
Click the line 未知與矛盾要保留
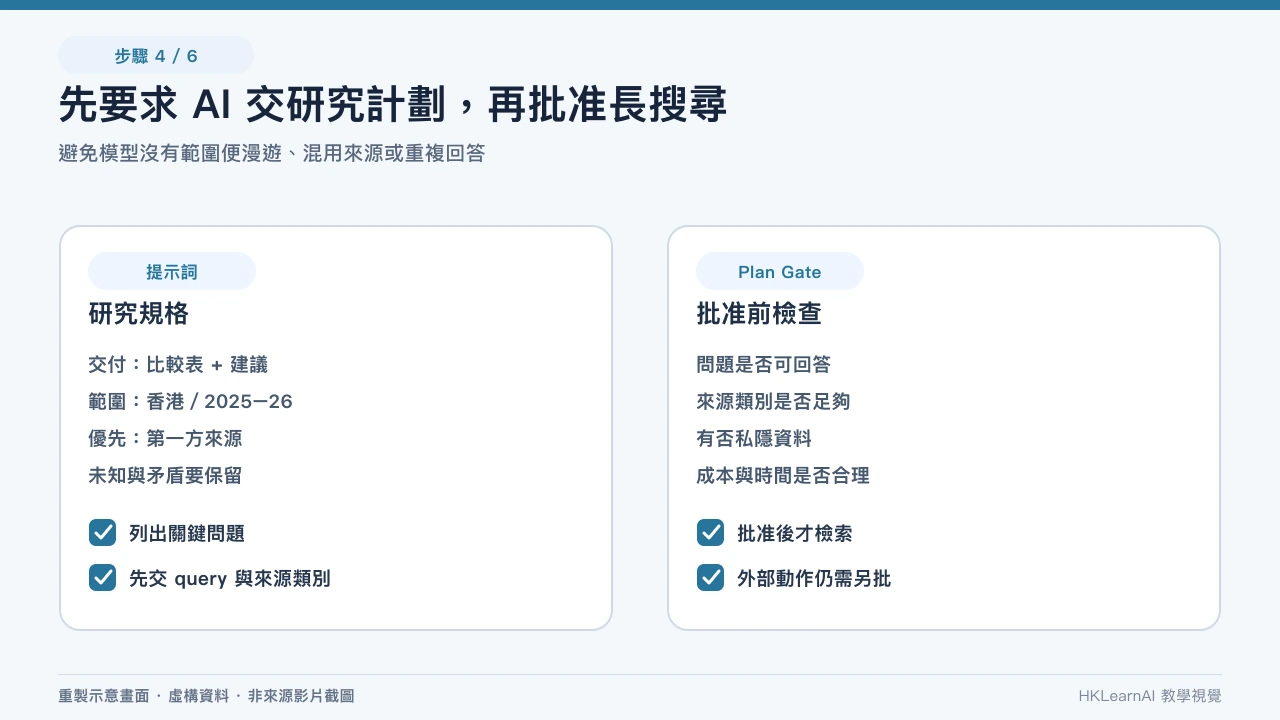click(165, 476)
